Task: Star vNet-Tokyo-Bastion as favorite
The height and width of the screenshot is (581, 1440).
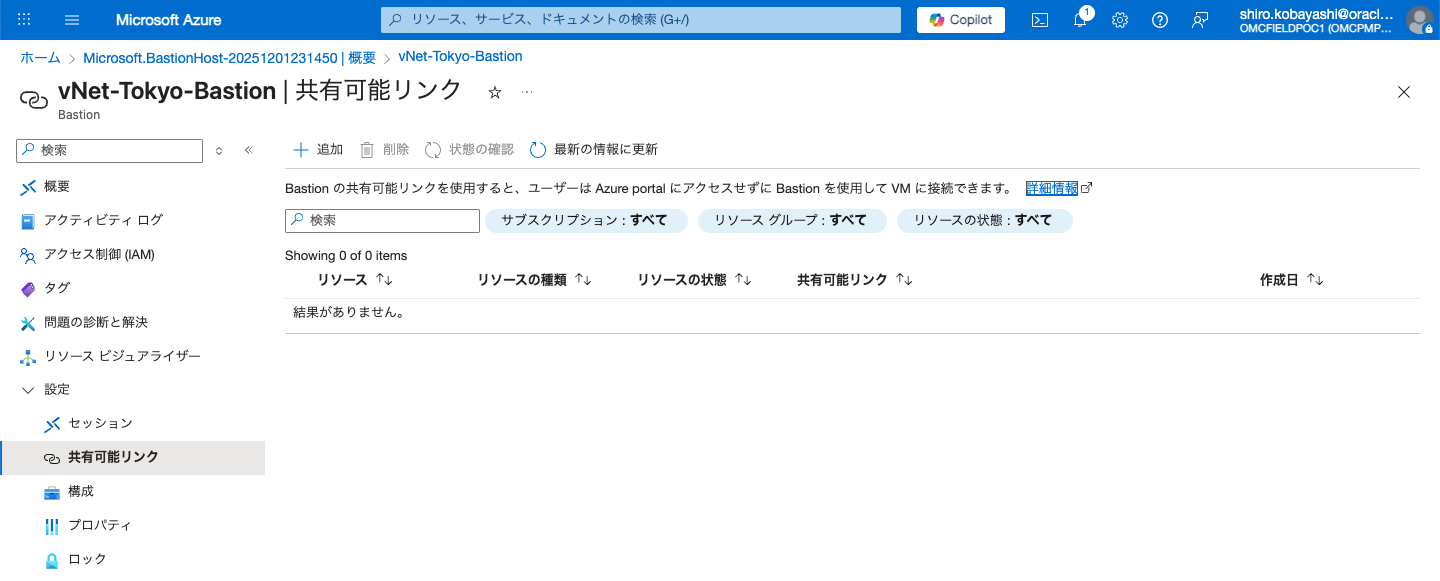Action: (494, 90)
